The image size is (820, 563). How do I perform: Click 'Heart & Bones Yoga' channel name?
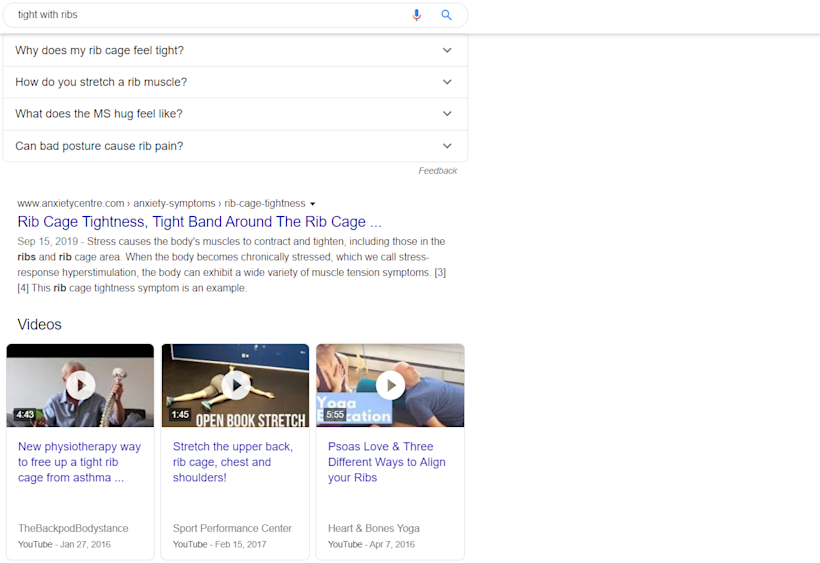coord(374,528)
